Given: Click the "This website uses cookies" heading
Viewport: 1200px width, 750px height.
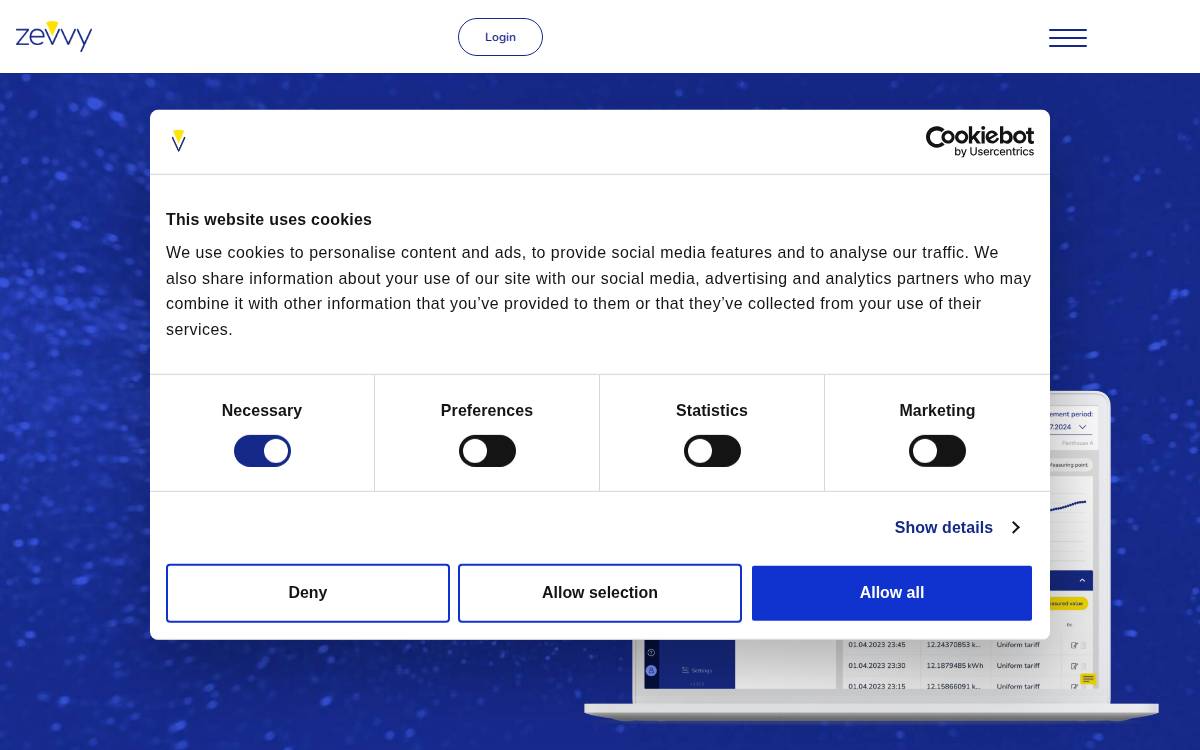Looking at the screenshot, I should pyautogui.click(x=269, y=219).
